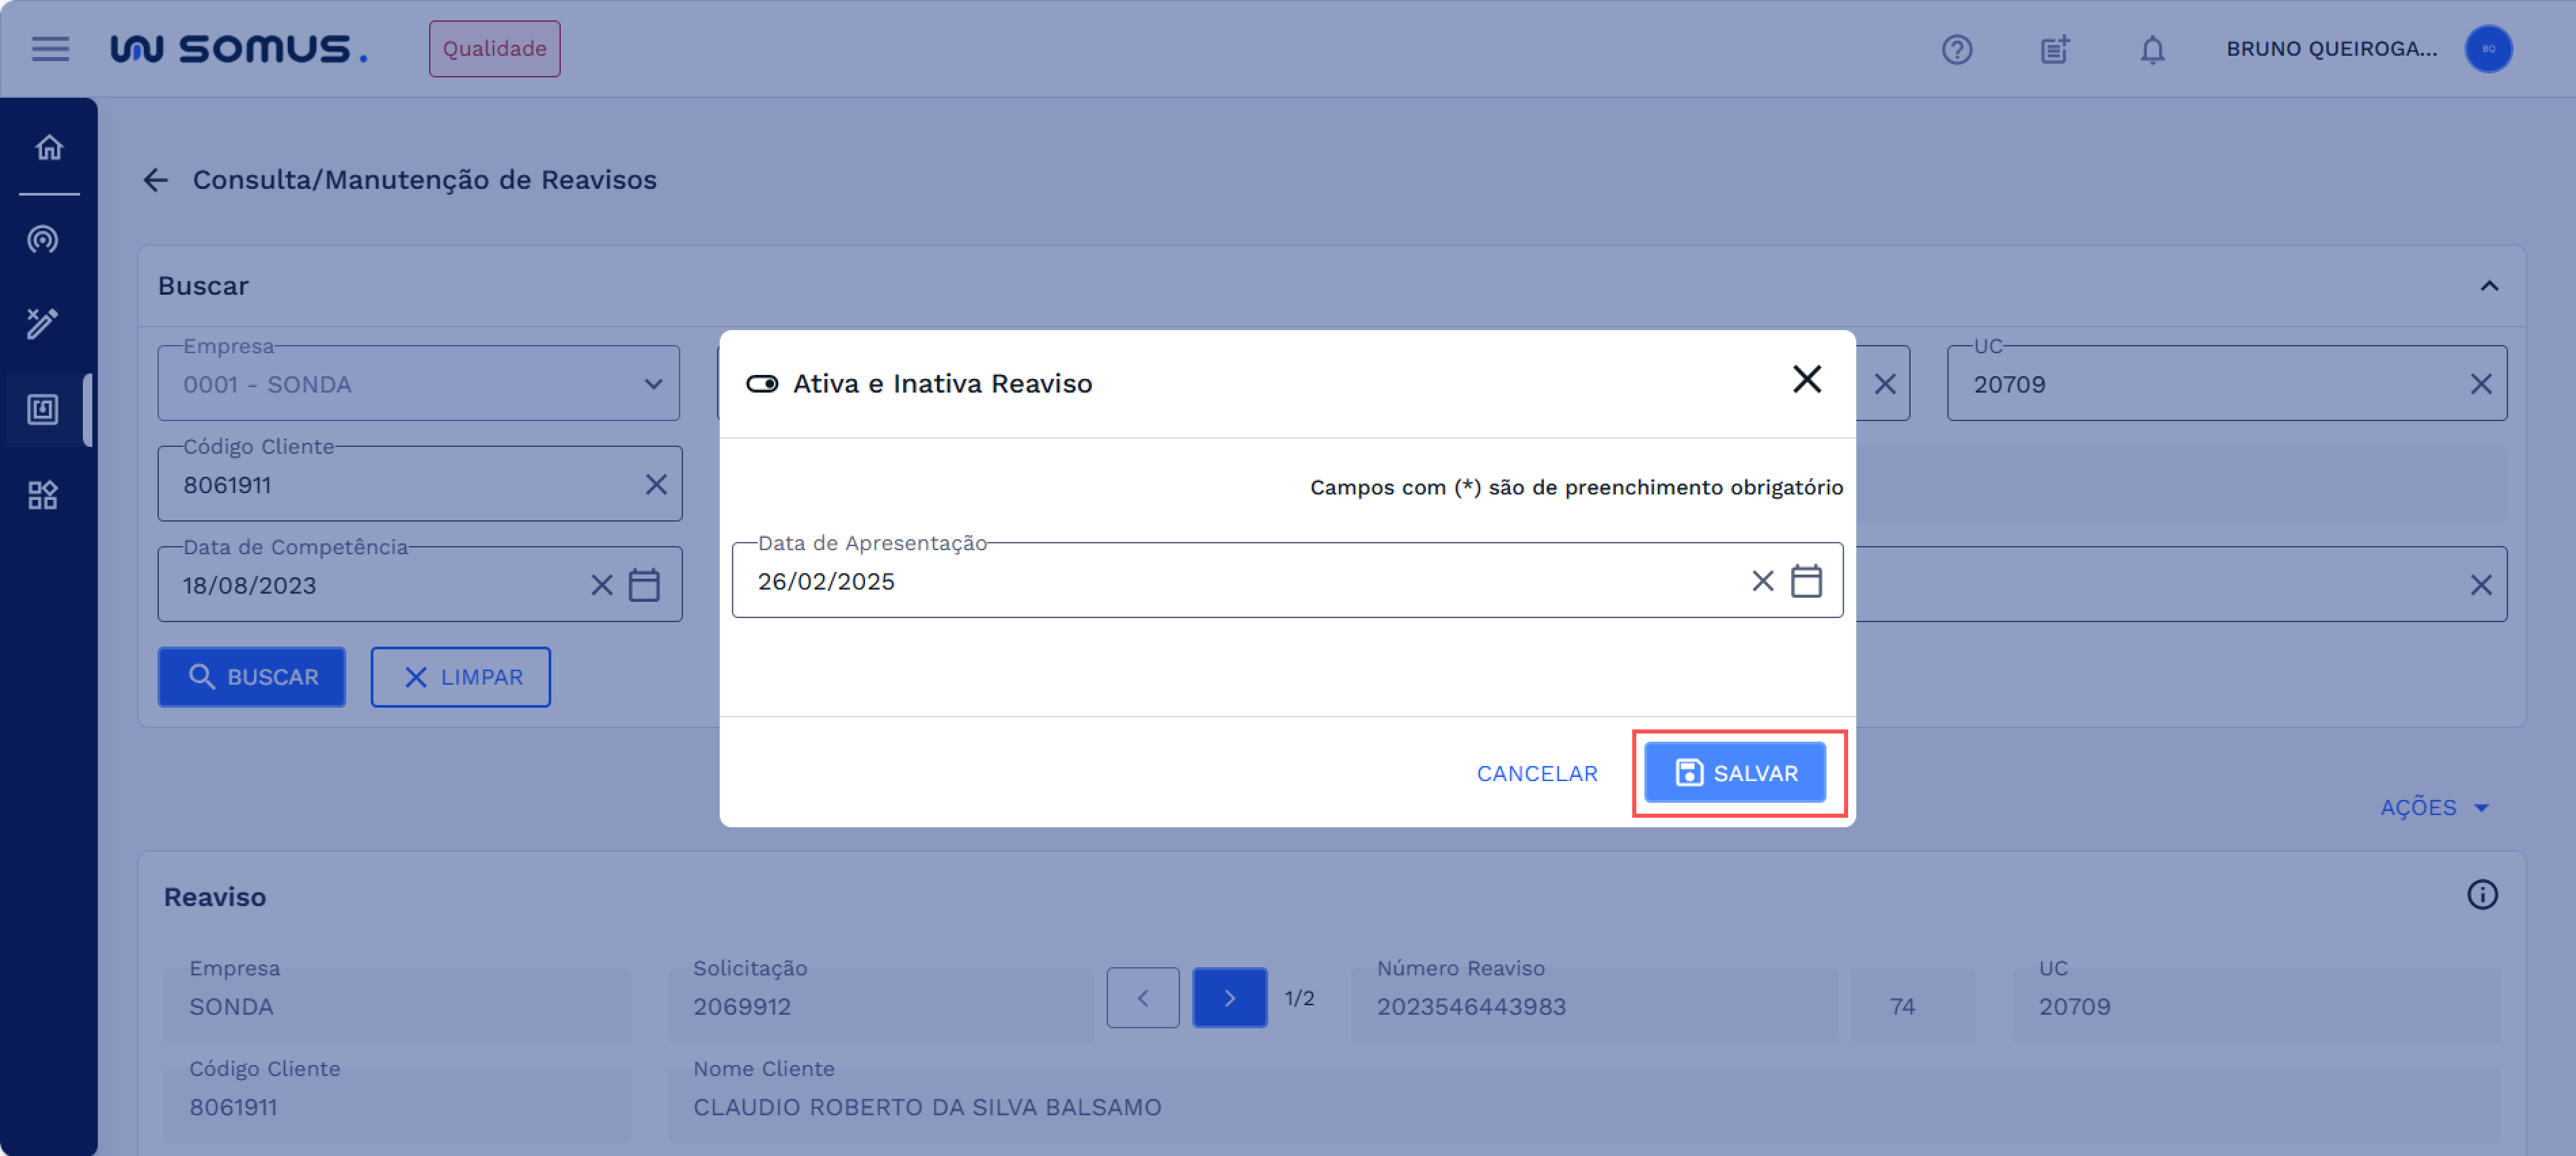The width and height of the screenshot is (2576, 1156).
Task: Click the SALVAR button
Action: [x=1735, y=773]
